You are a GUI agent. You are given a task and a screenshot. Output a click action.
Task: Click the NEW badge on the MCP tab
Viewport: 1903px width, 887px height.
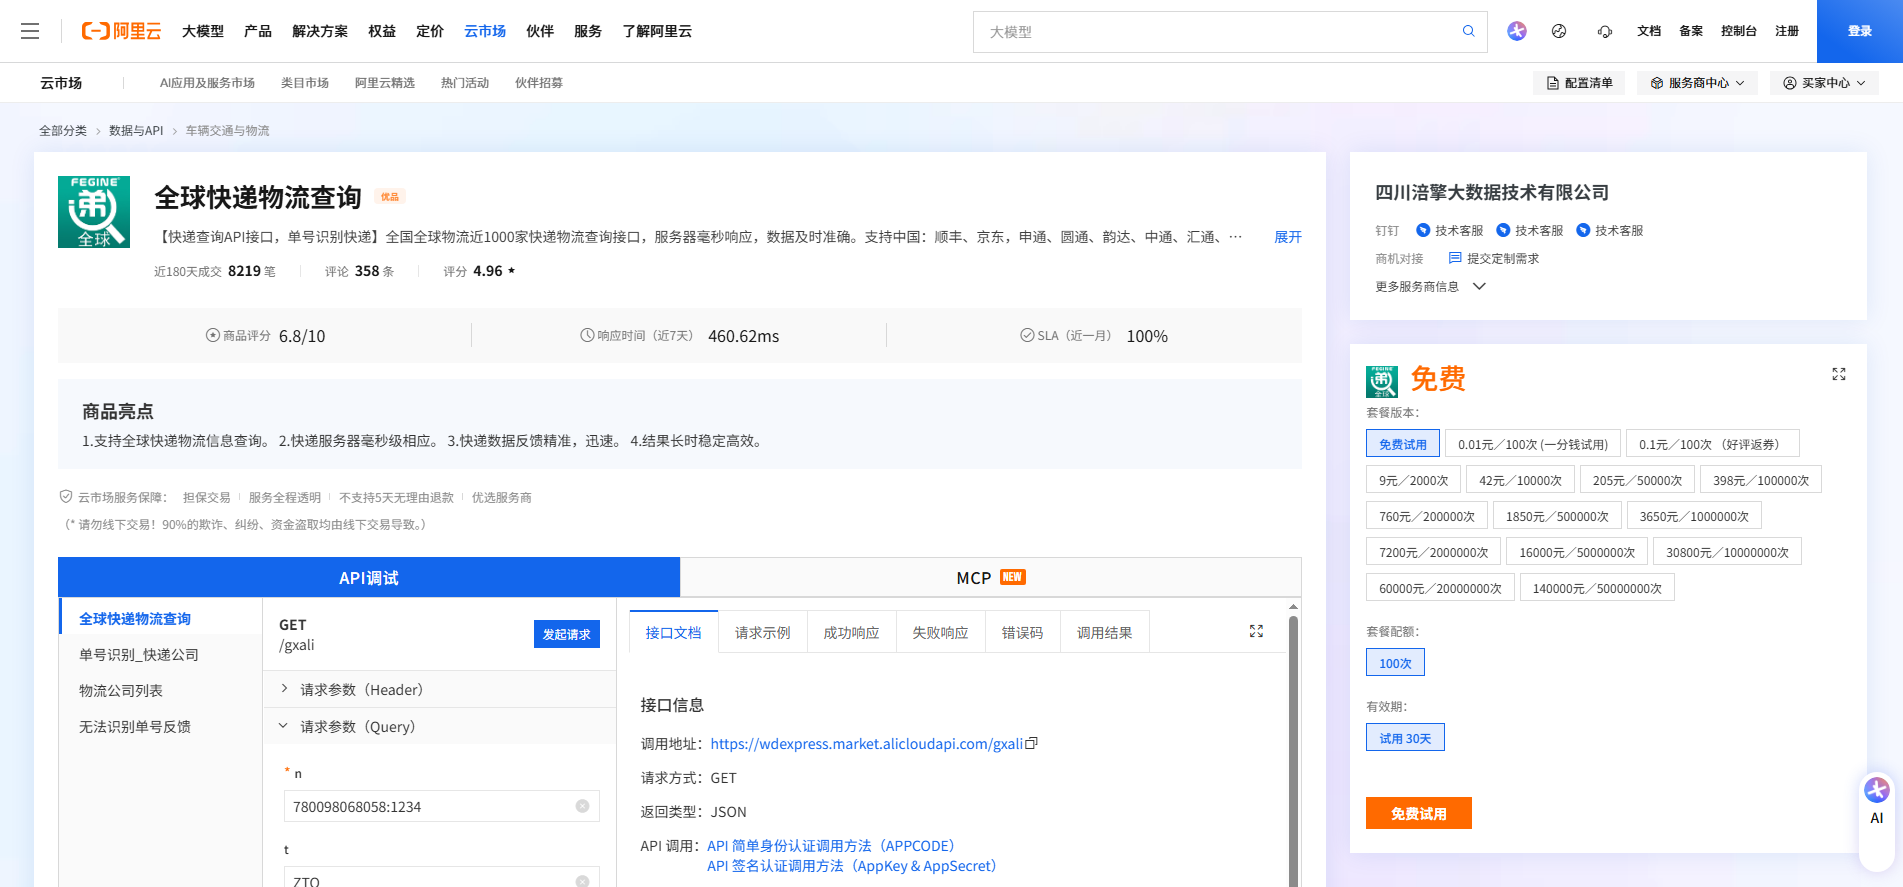click(1013, 577)
